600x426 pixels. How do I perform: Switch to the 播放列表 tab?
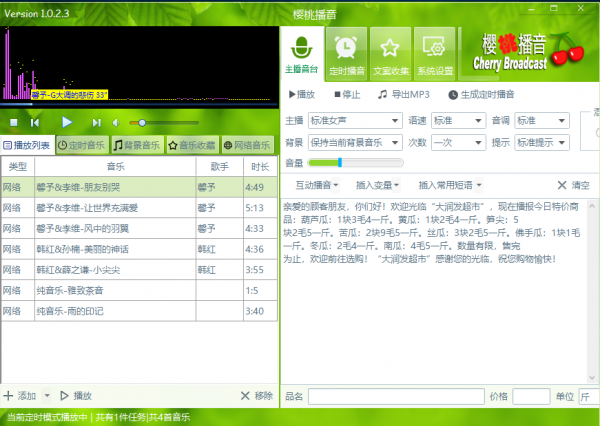pos(28,145)
